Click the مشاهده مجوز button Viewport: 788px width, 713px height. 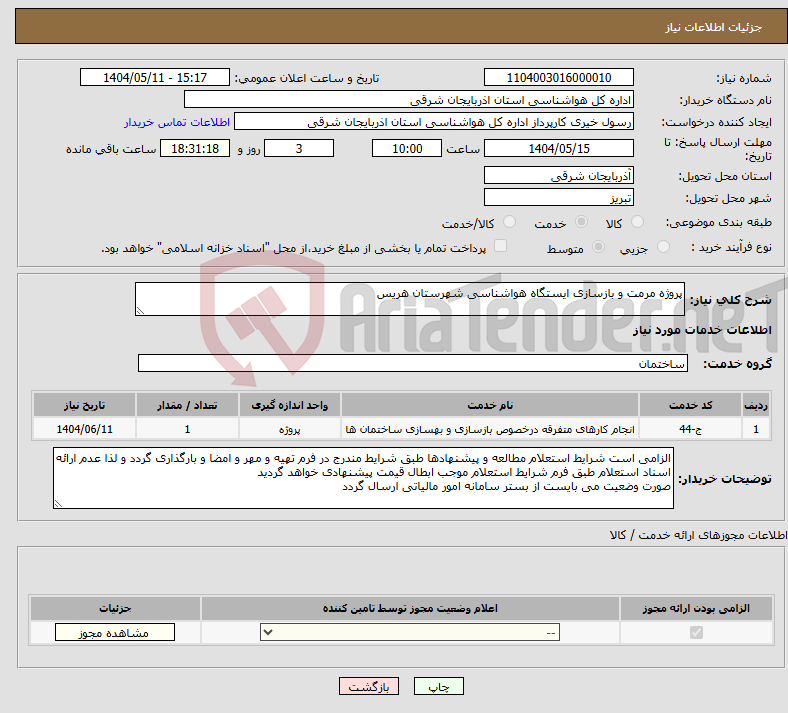point(115,633)
